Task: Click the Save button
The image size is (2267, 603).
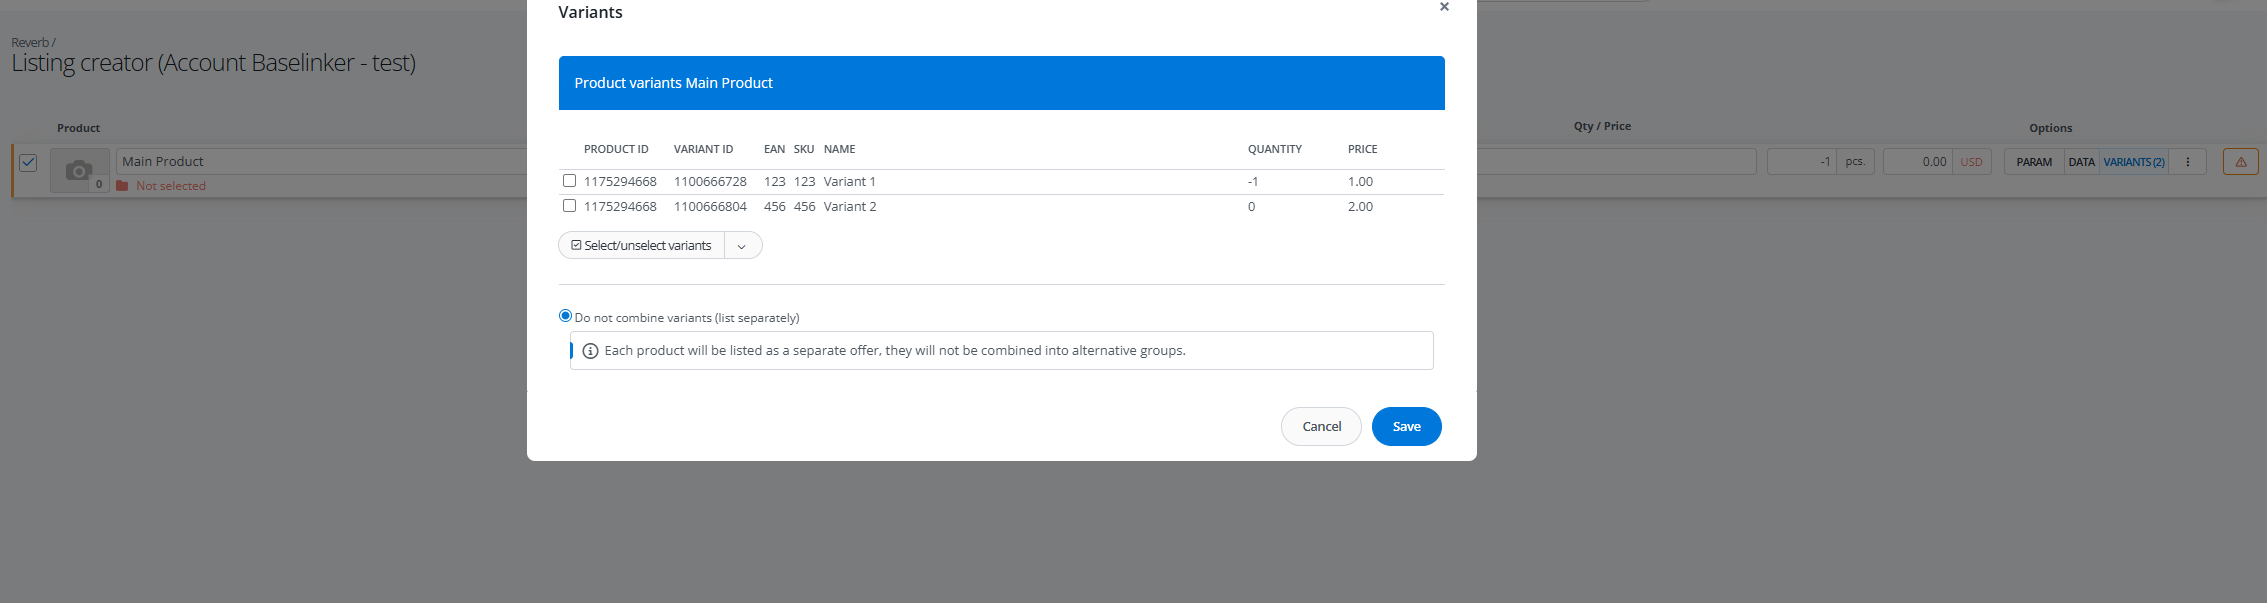Action: [1406, 427]
